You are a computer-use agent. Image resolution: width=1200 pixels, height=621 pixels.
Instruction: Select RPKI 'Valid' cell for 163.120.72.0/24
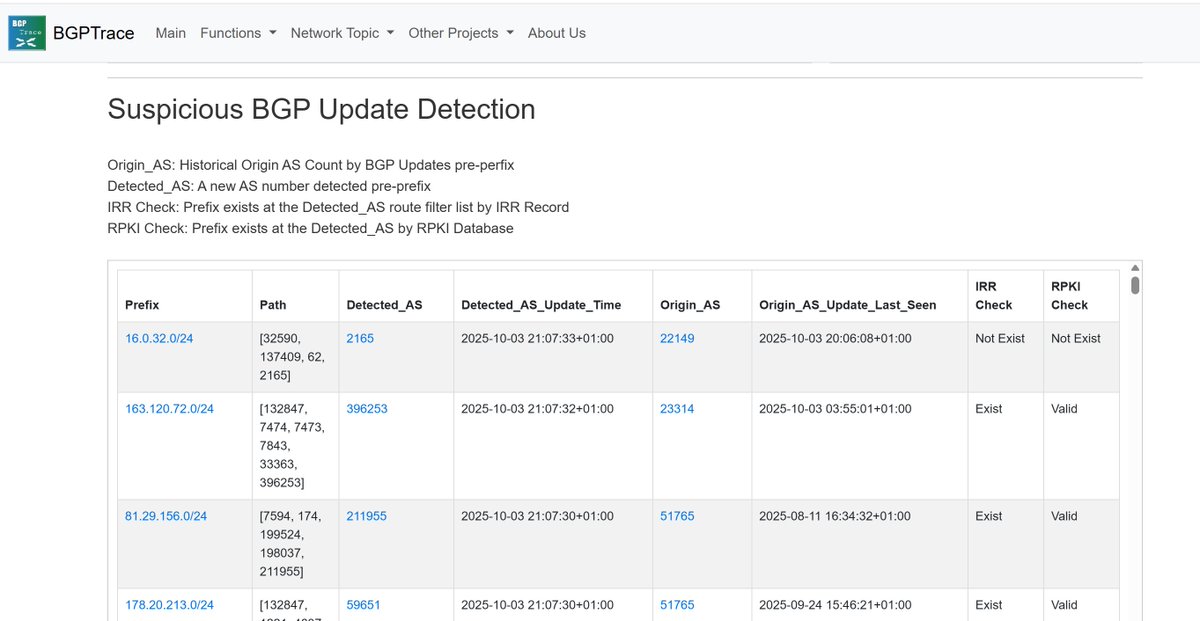click(1082, 446)
